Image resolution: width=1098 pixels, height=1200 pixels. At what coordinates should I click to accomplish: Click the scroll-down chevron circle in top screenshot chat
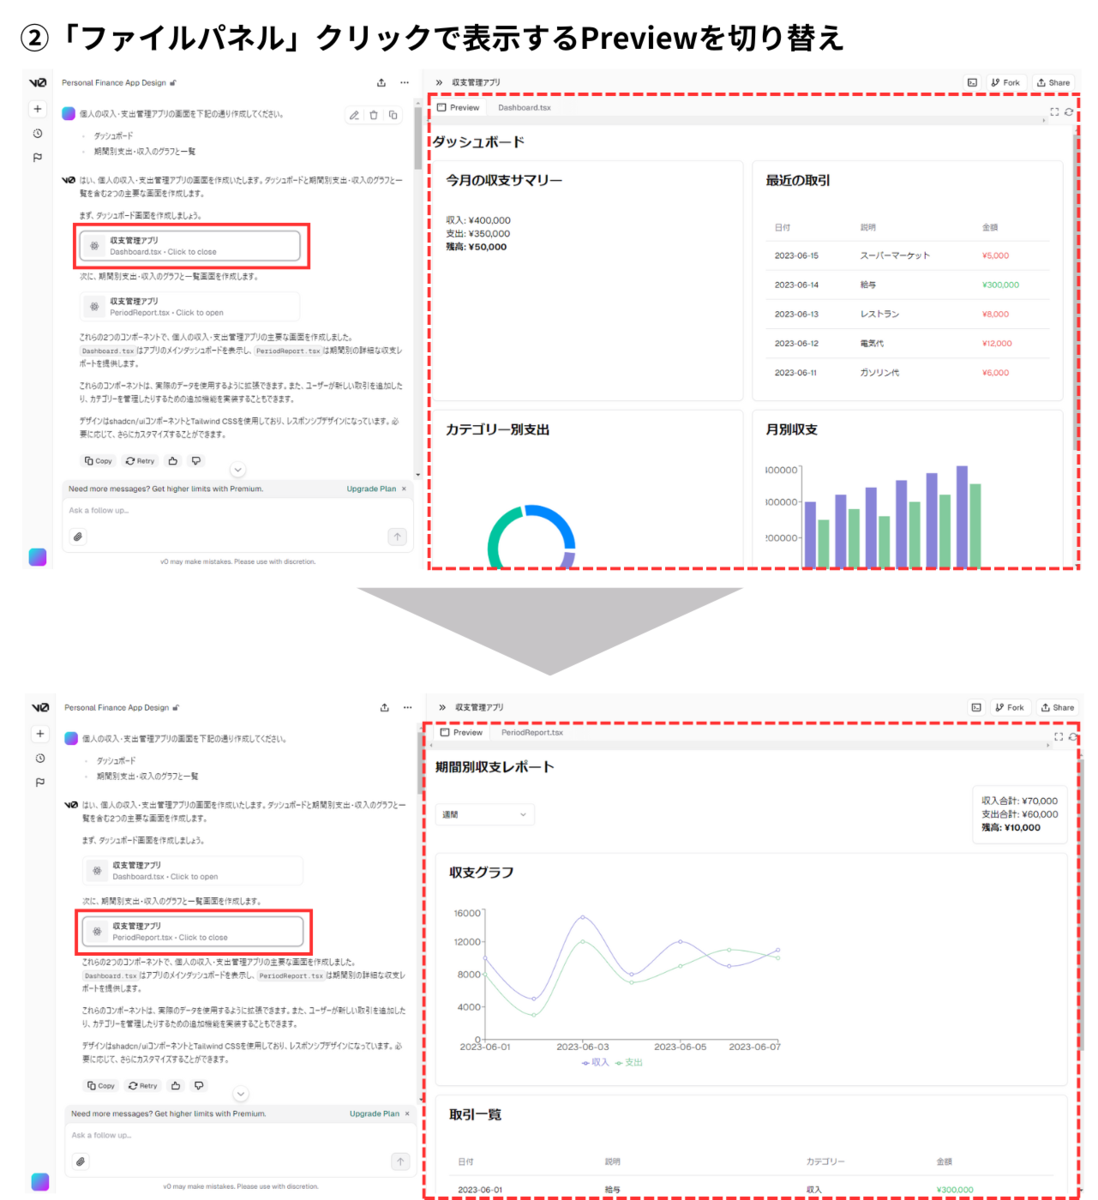[237, 470]
